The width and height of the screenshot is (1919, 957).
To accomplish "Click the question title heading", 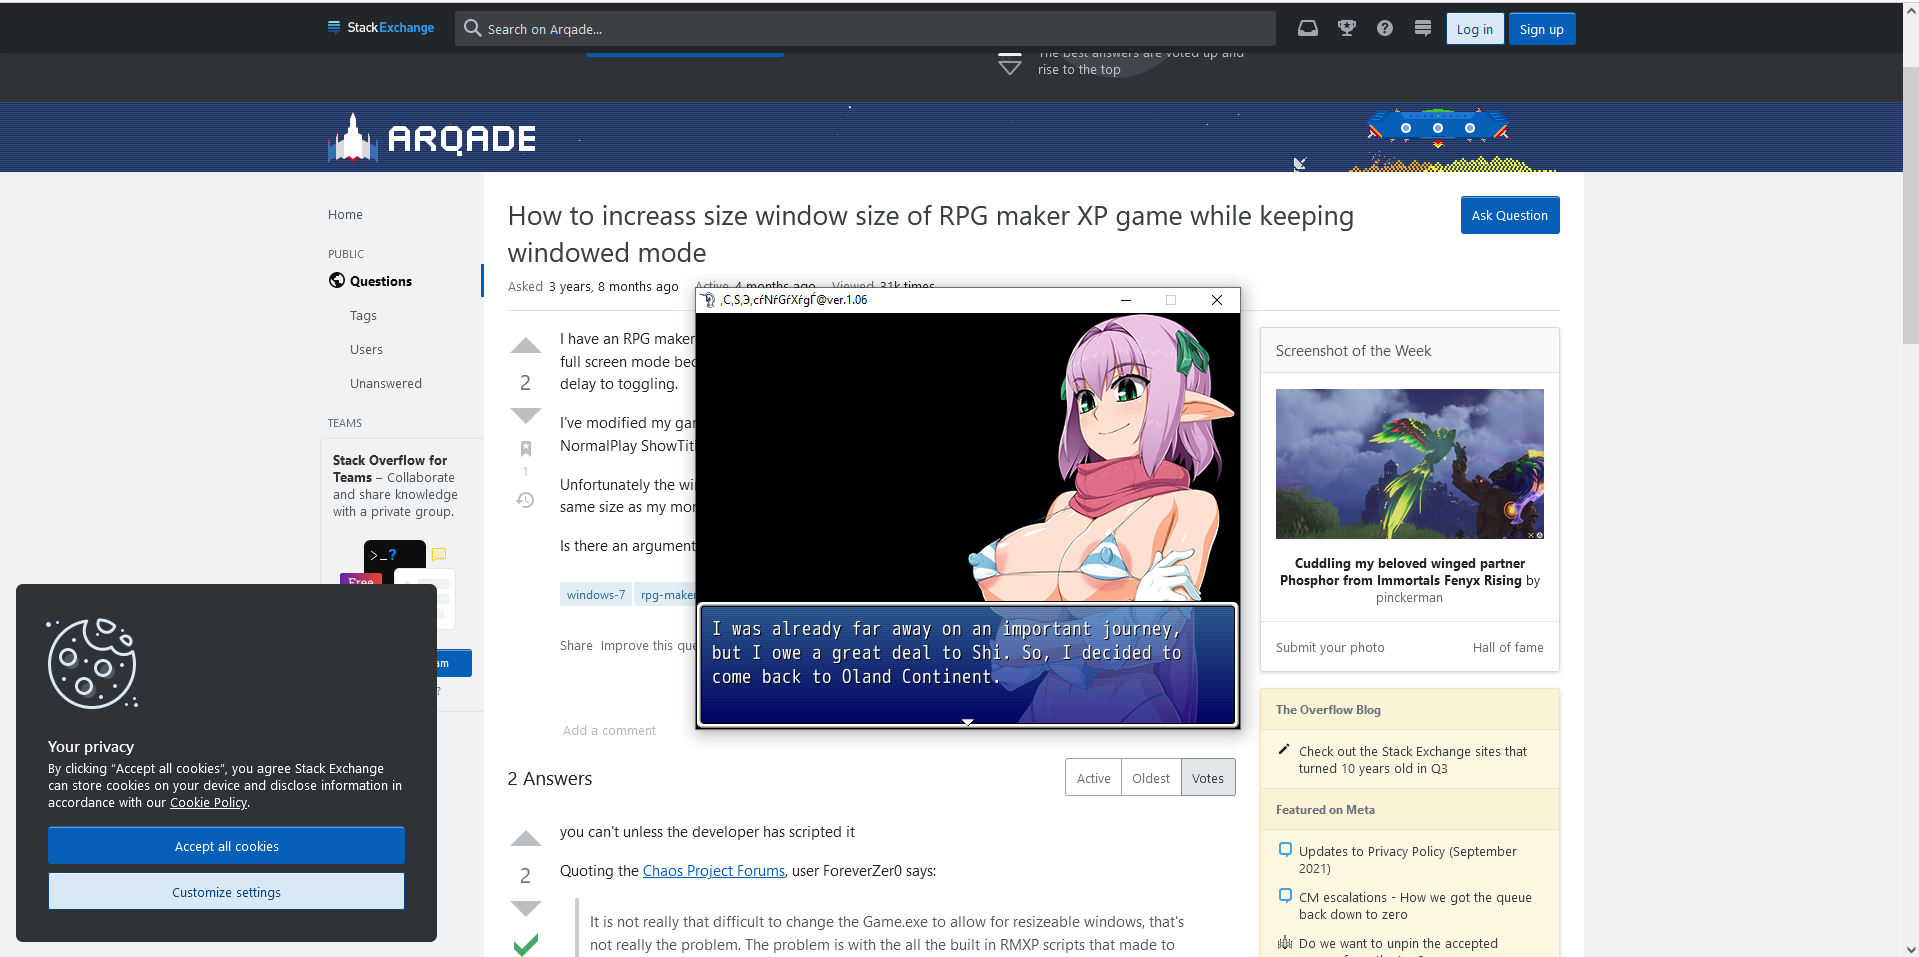I will tap(930, 234).
